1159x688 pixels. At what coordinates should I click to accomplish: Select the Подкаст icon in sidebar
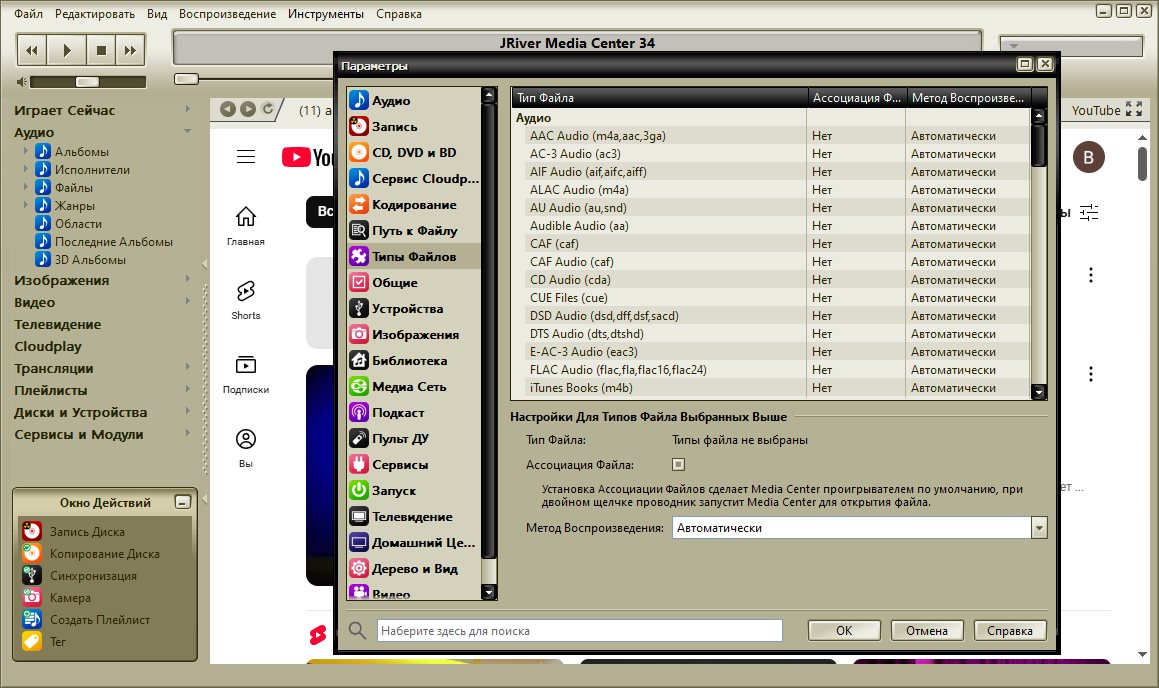tap(359, 413)
